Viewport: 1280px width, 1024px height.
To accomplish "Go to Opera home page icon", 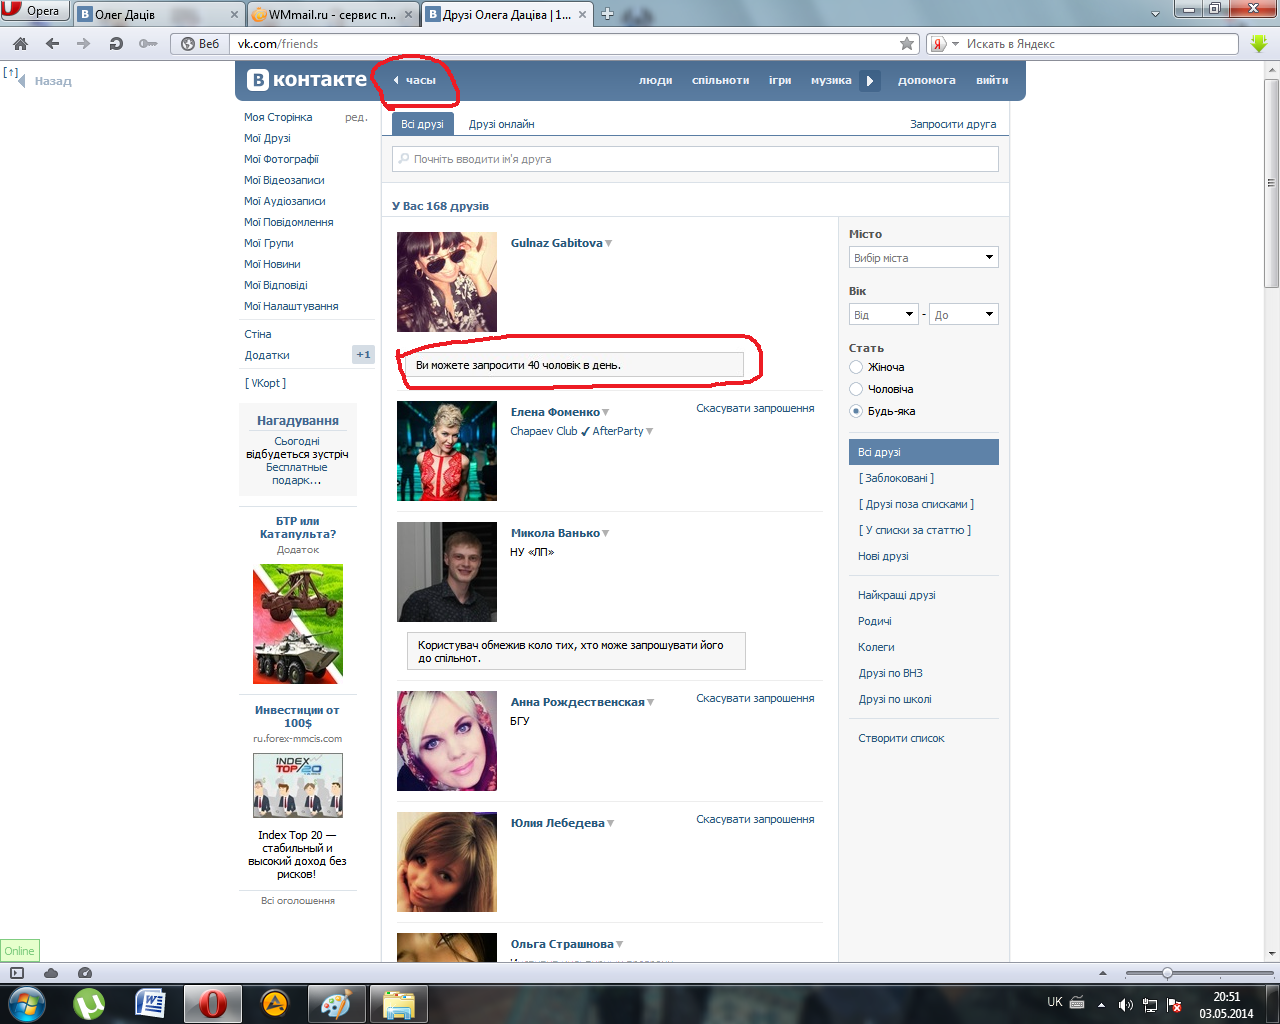I will (x=21, y=44).
